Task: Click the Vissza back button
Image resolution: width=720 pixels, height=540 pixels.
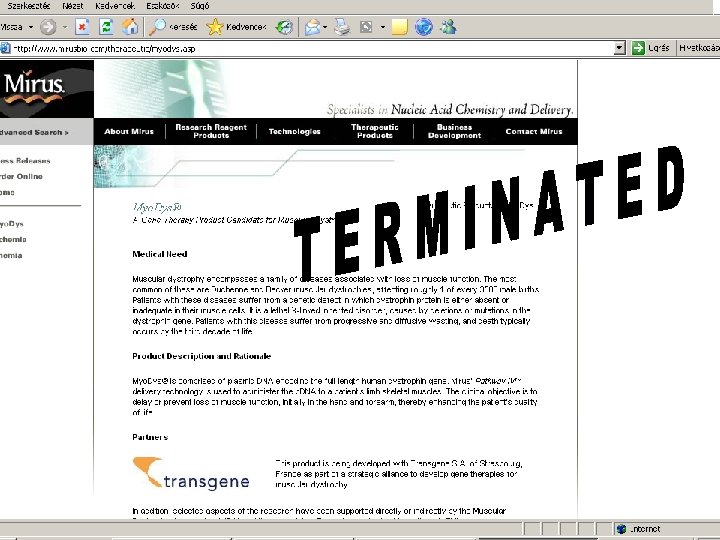Action: coord(11,27)
